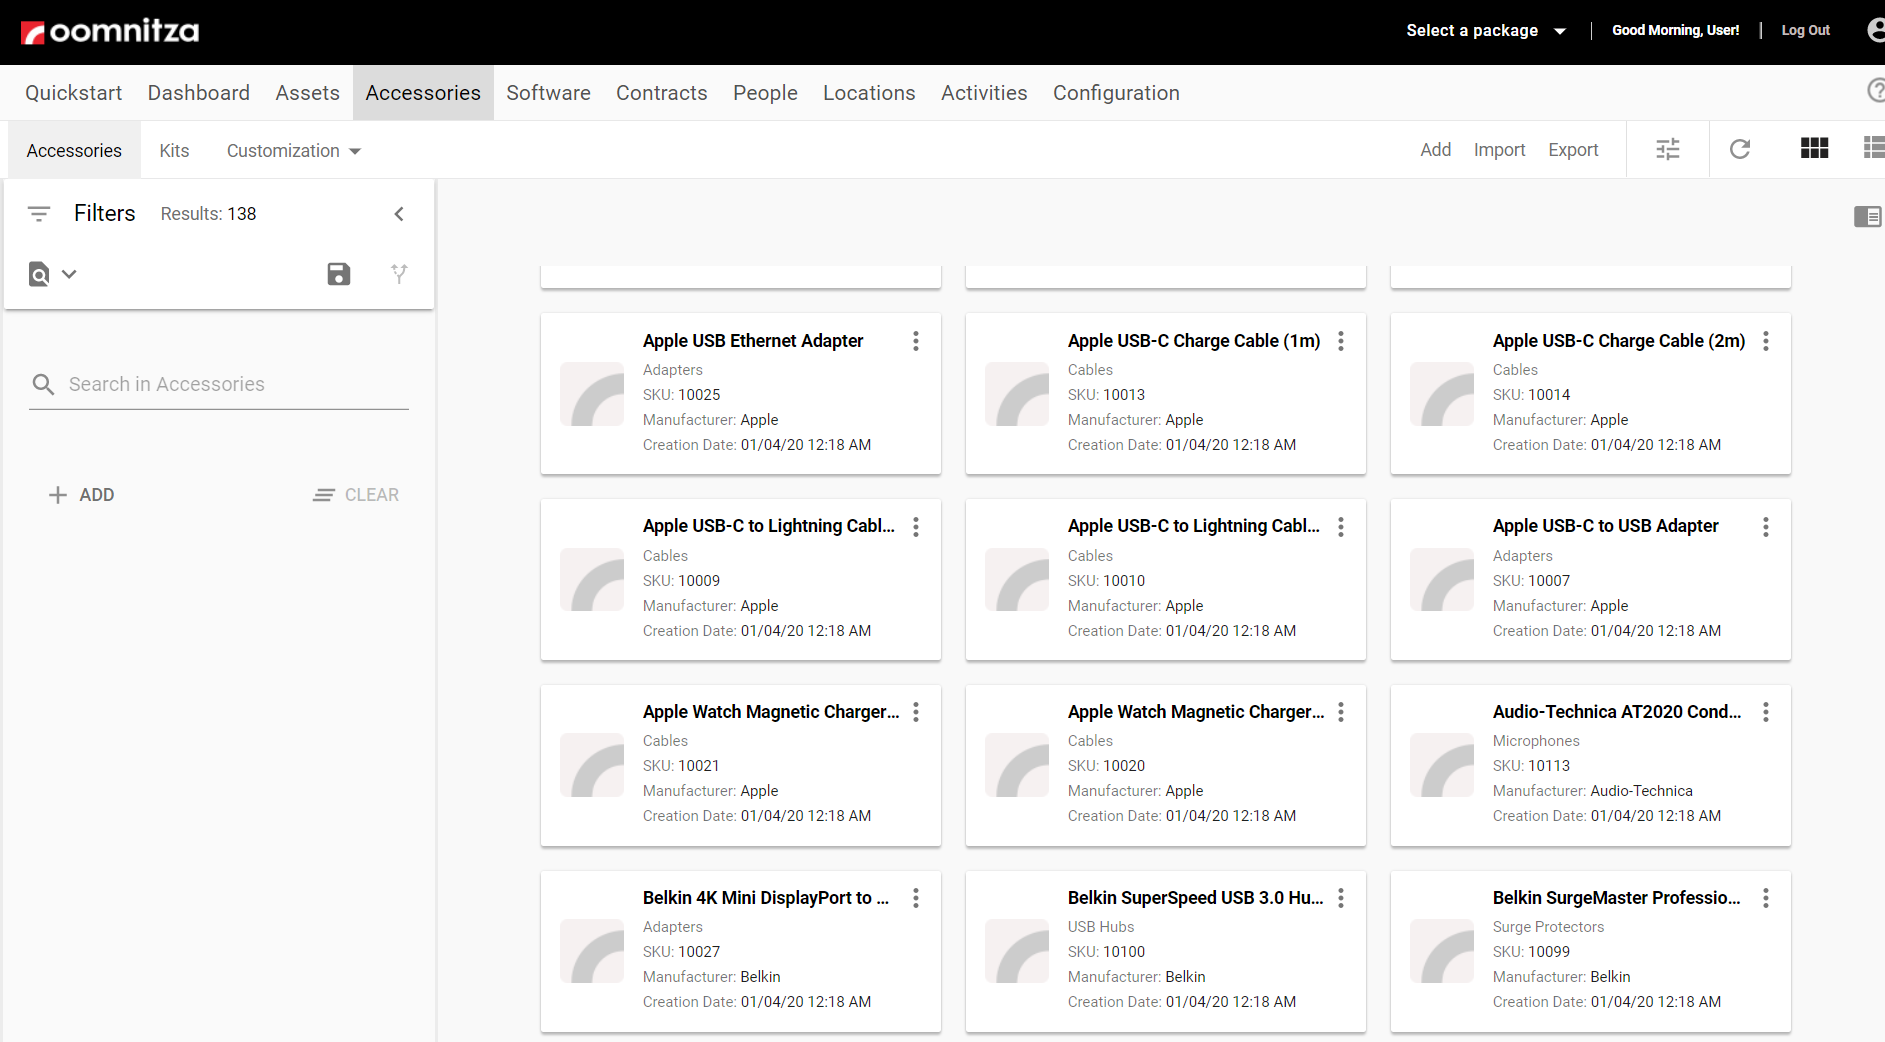Open options menu for Apple USB Ethernet Adapter
Screen dimensions: 1885x1042
click(916, 341)
